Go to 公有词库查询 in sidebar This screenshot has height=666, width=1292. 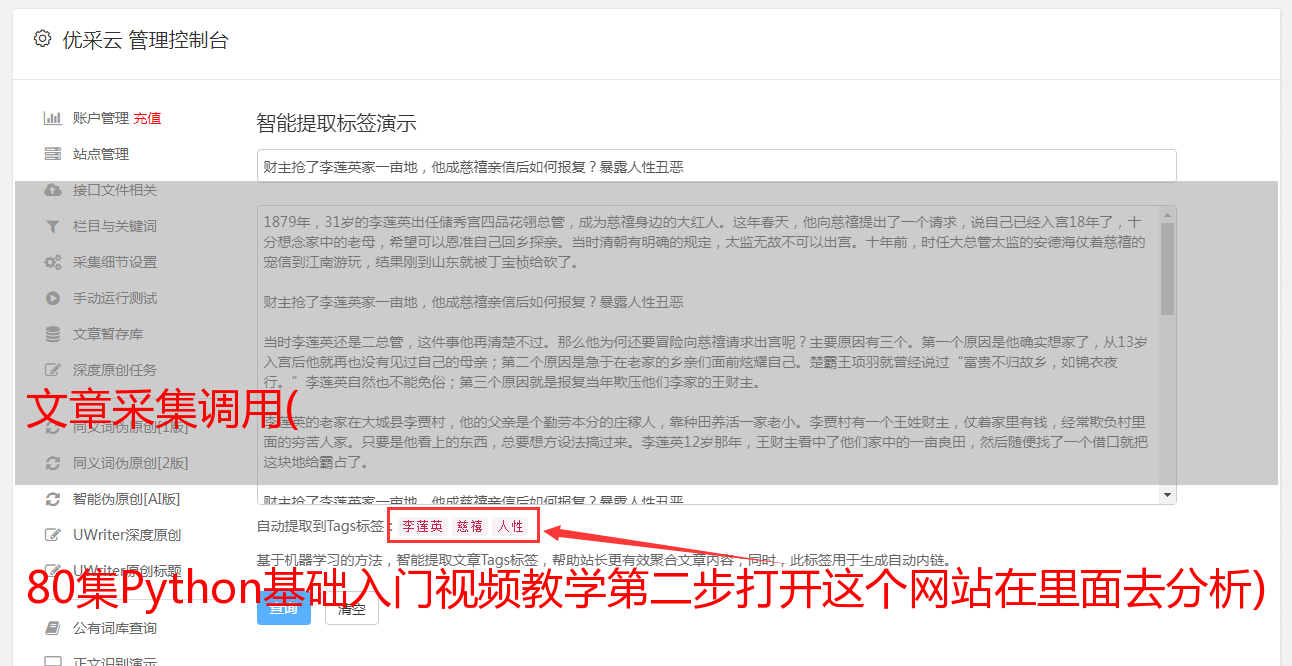click(115, 628)
